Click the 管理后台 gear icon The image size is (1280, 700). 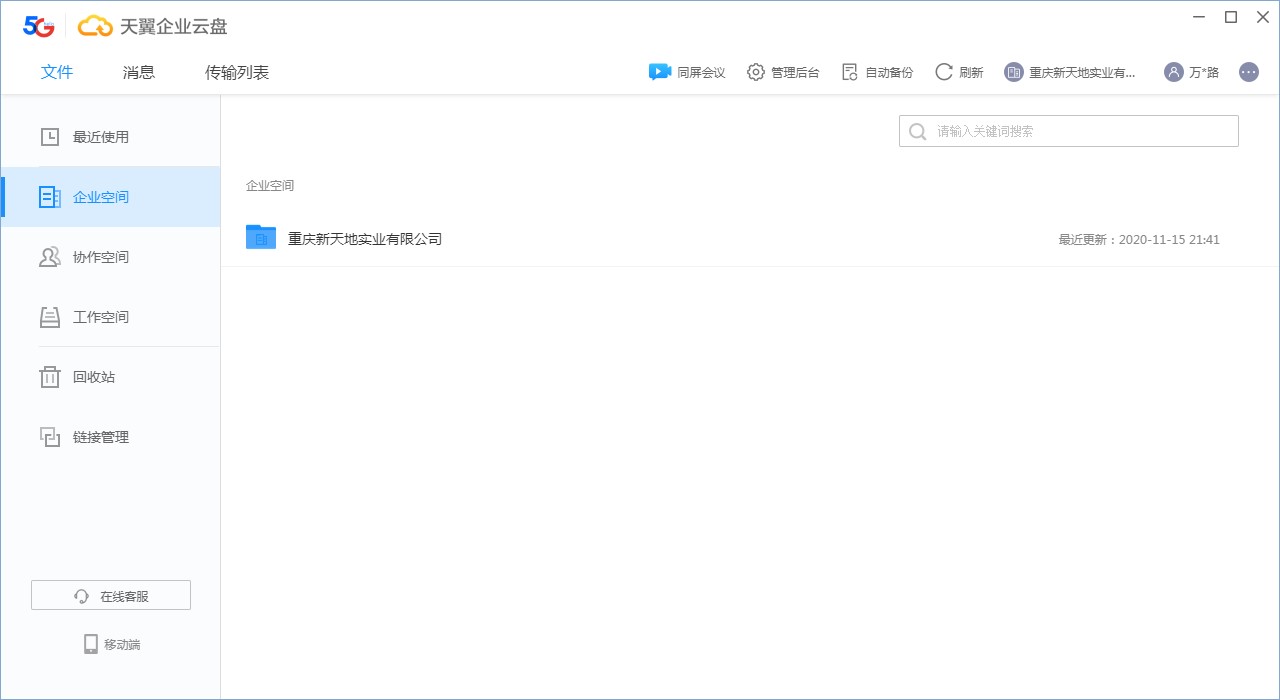pos(756,72)
